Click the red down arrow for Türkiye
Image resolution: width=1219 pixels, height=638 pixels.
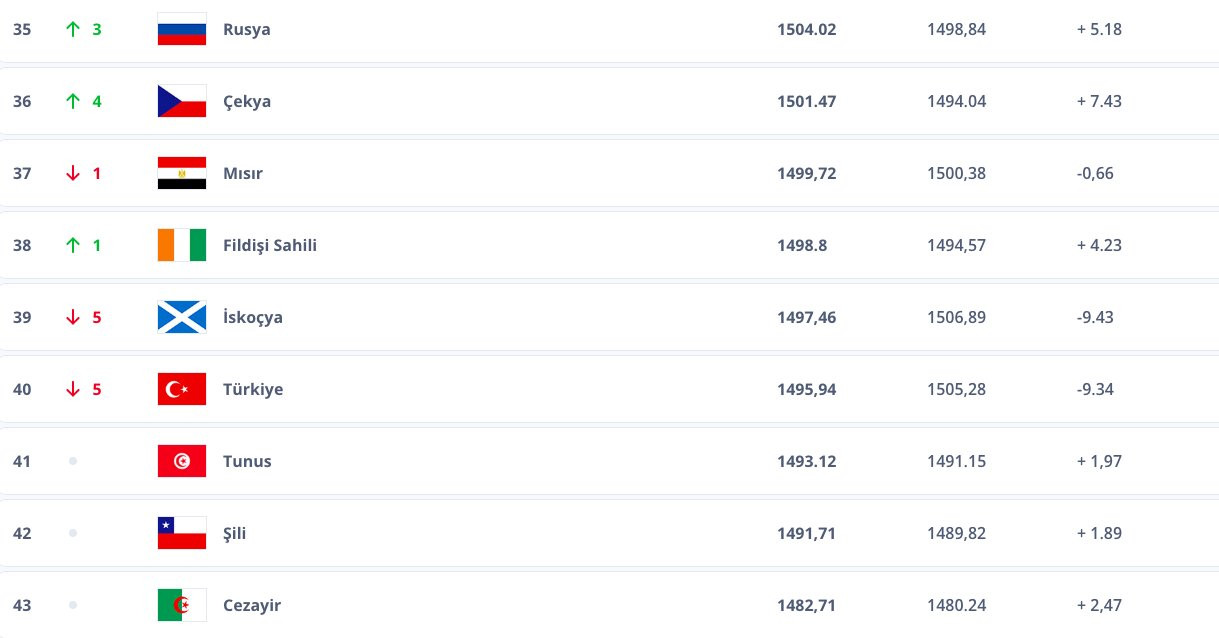[72, 389]
